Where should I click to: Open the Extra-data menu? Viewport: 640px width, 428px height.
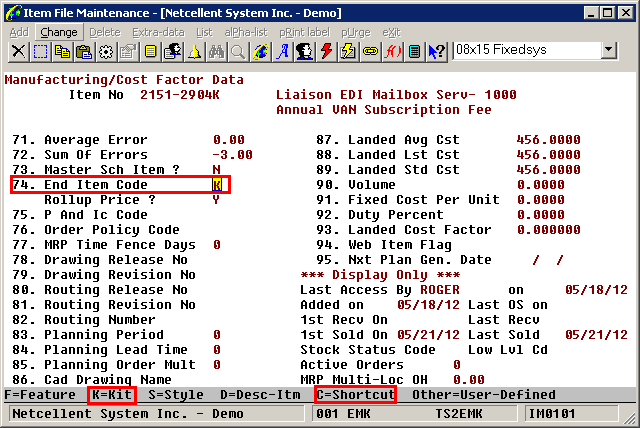point(158,32)
